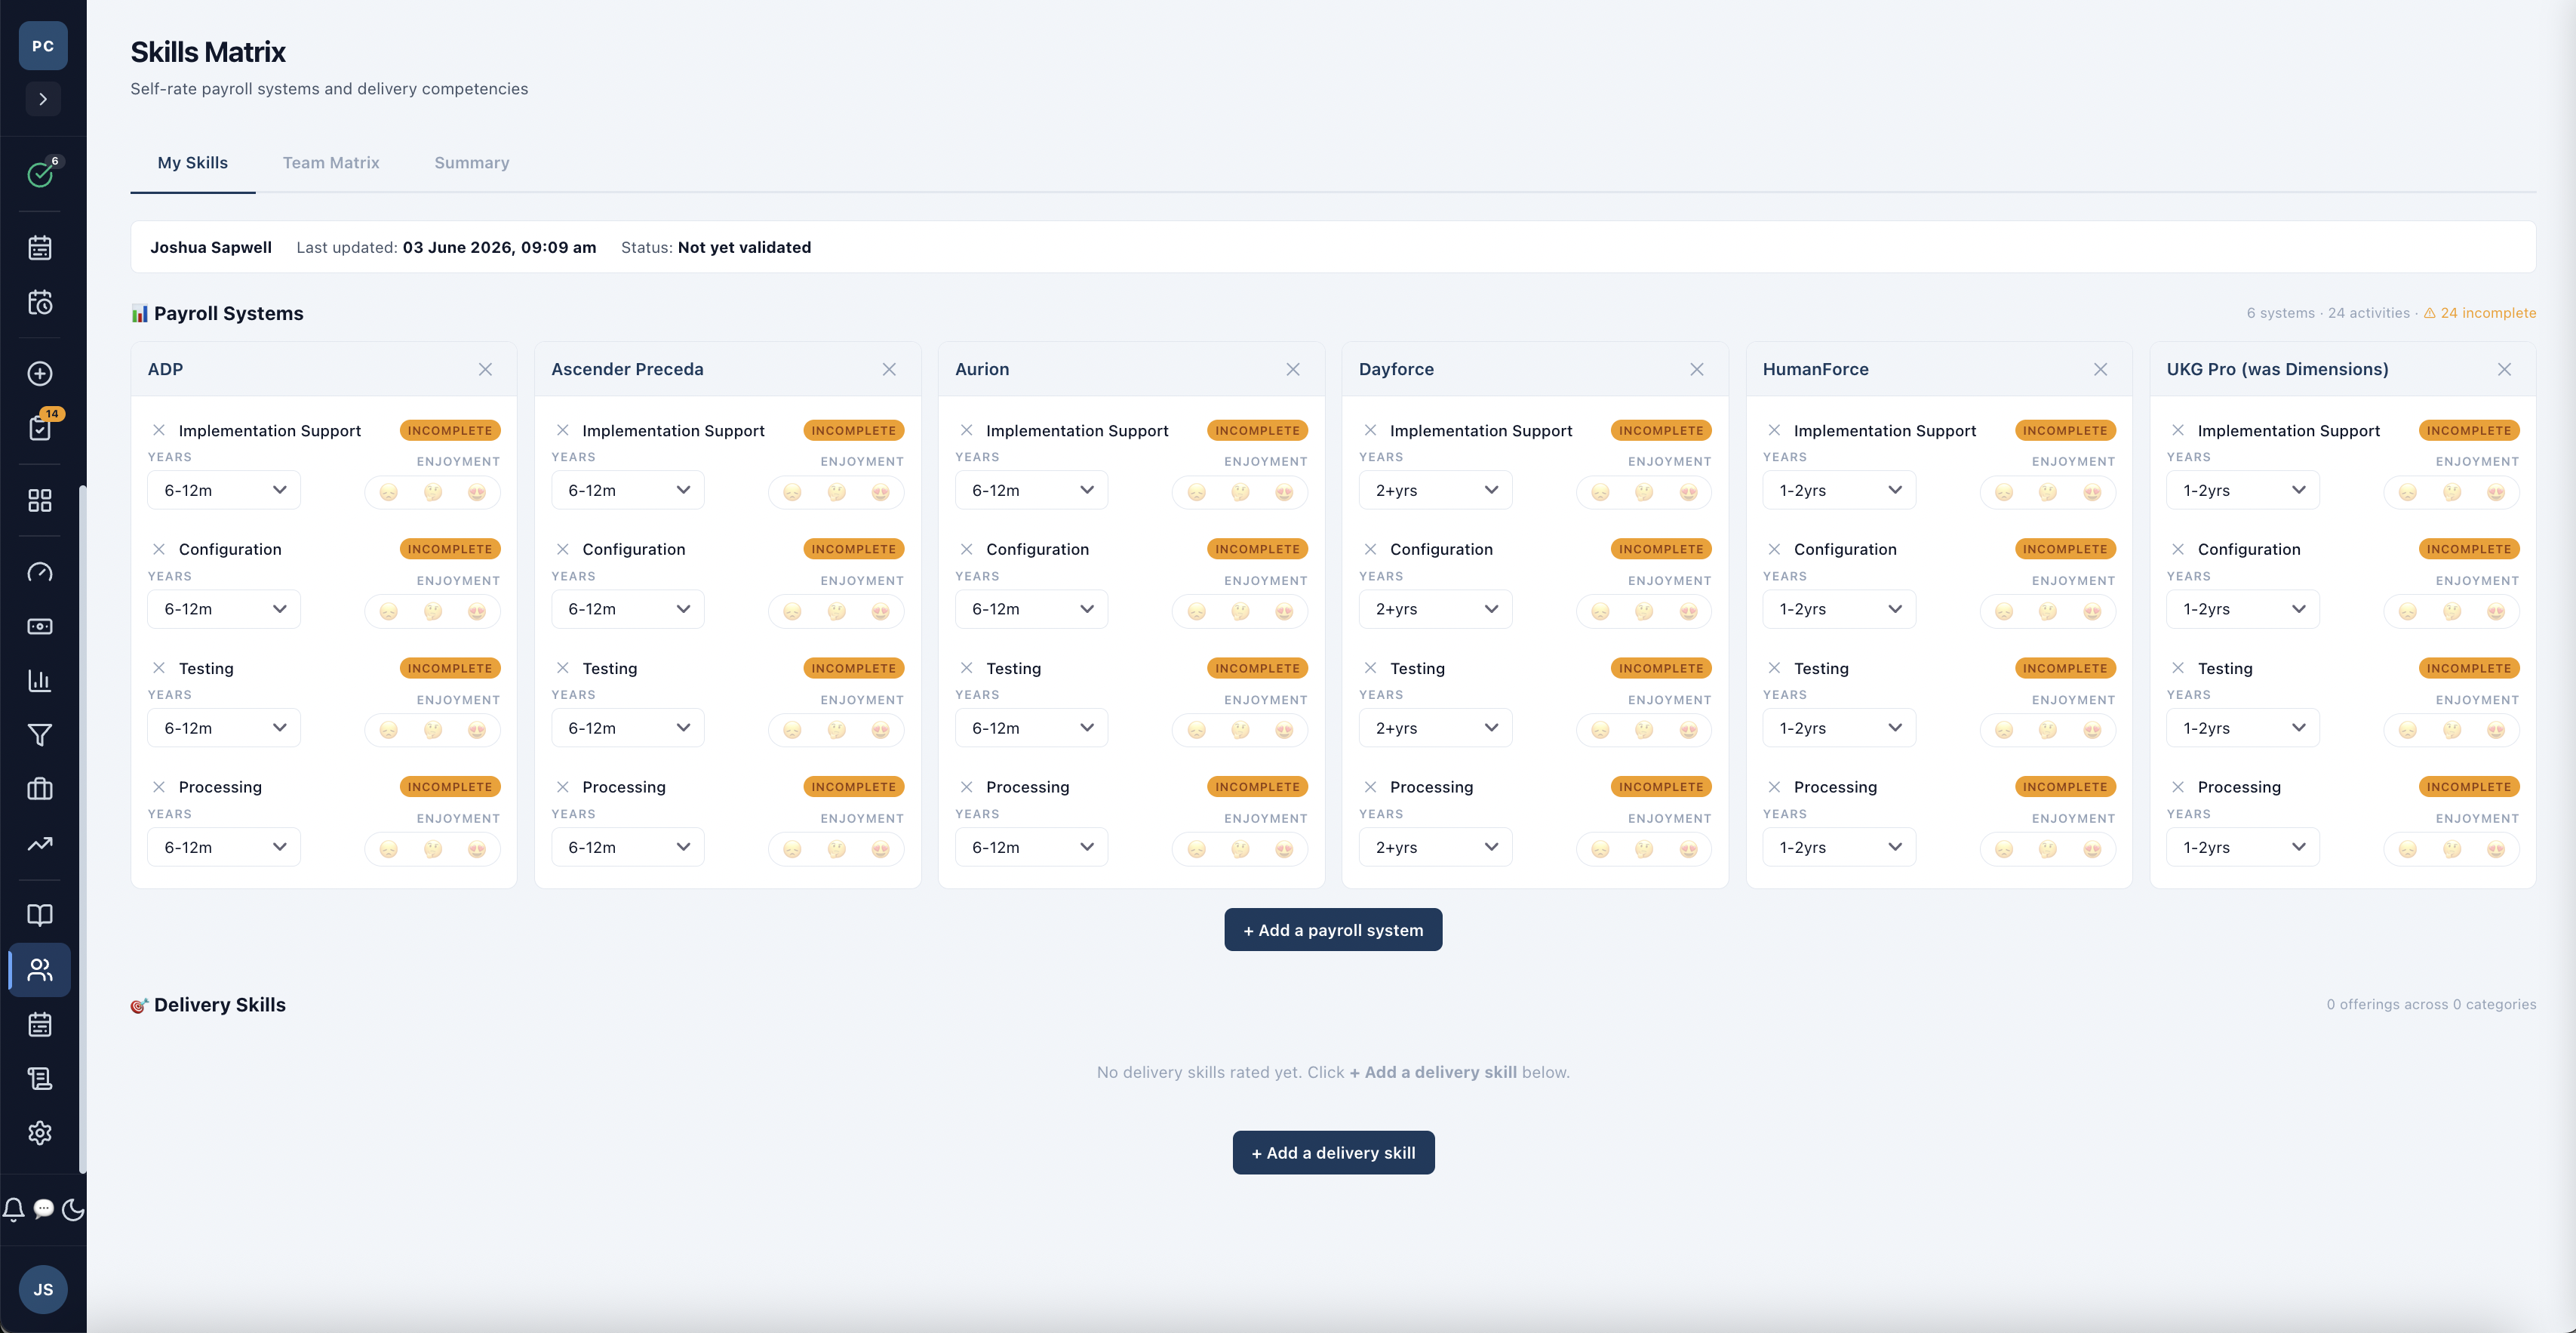Open the chat speech bubble icon
This screenshot has height=1333, width=2576.
pyautogui.click(x=43, y=1209)
